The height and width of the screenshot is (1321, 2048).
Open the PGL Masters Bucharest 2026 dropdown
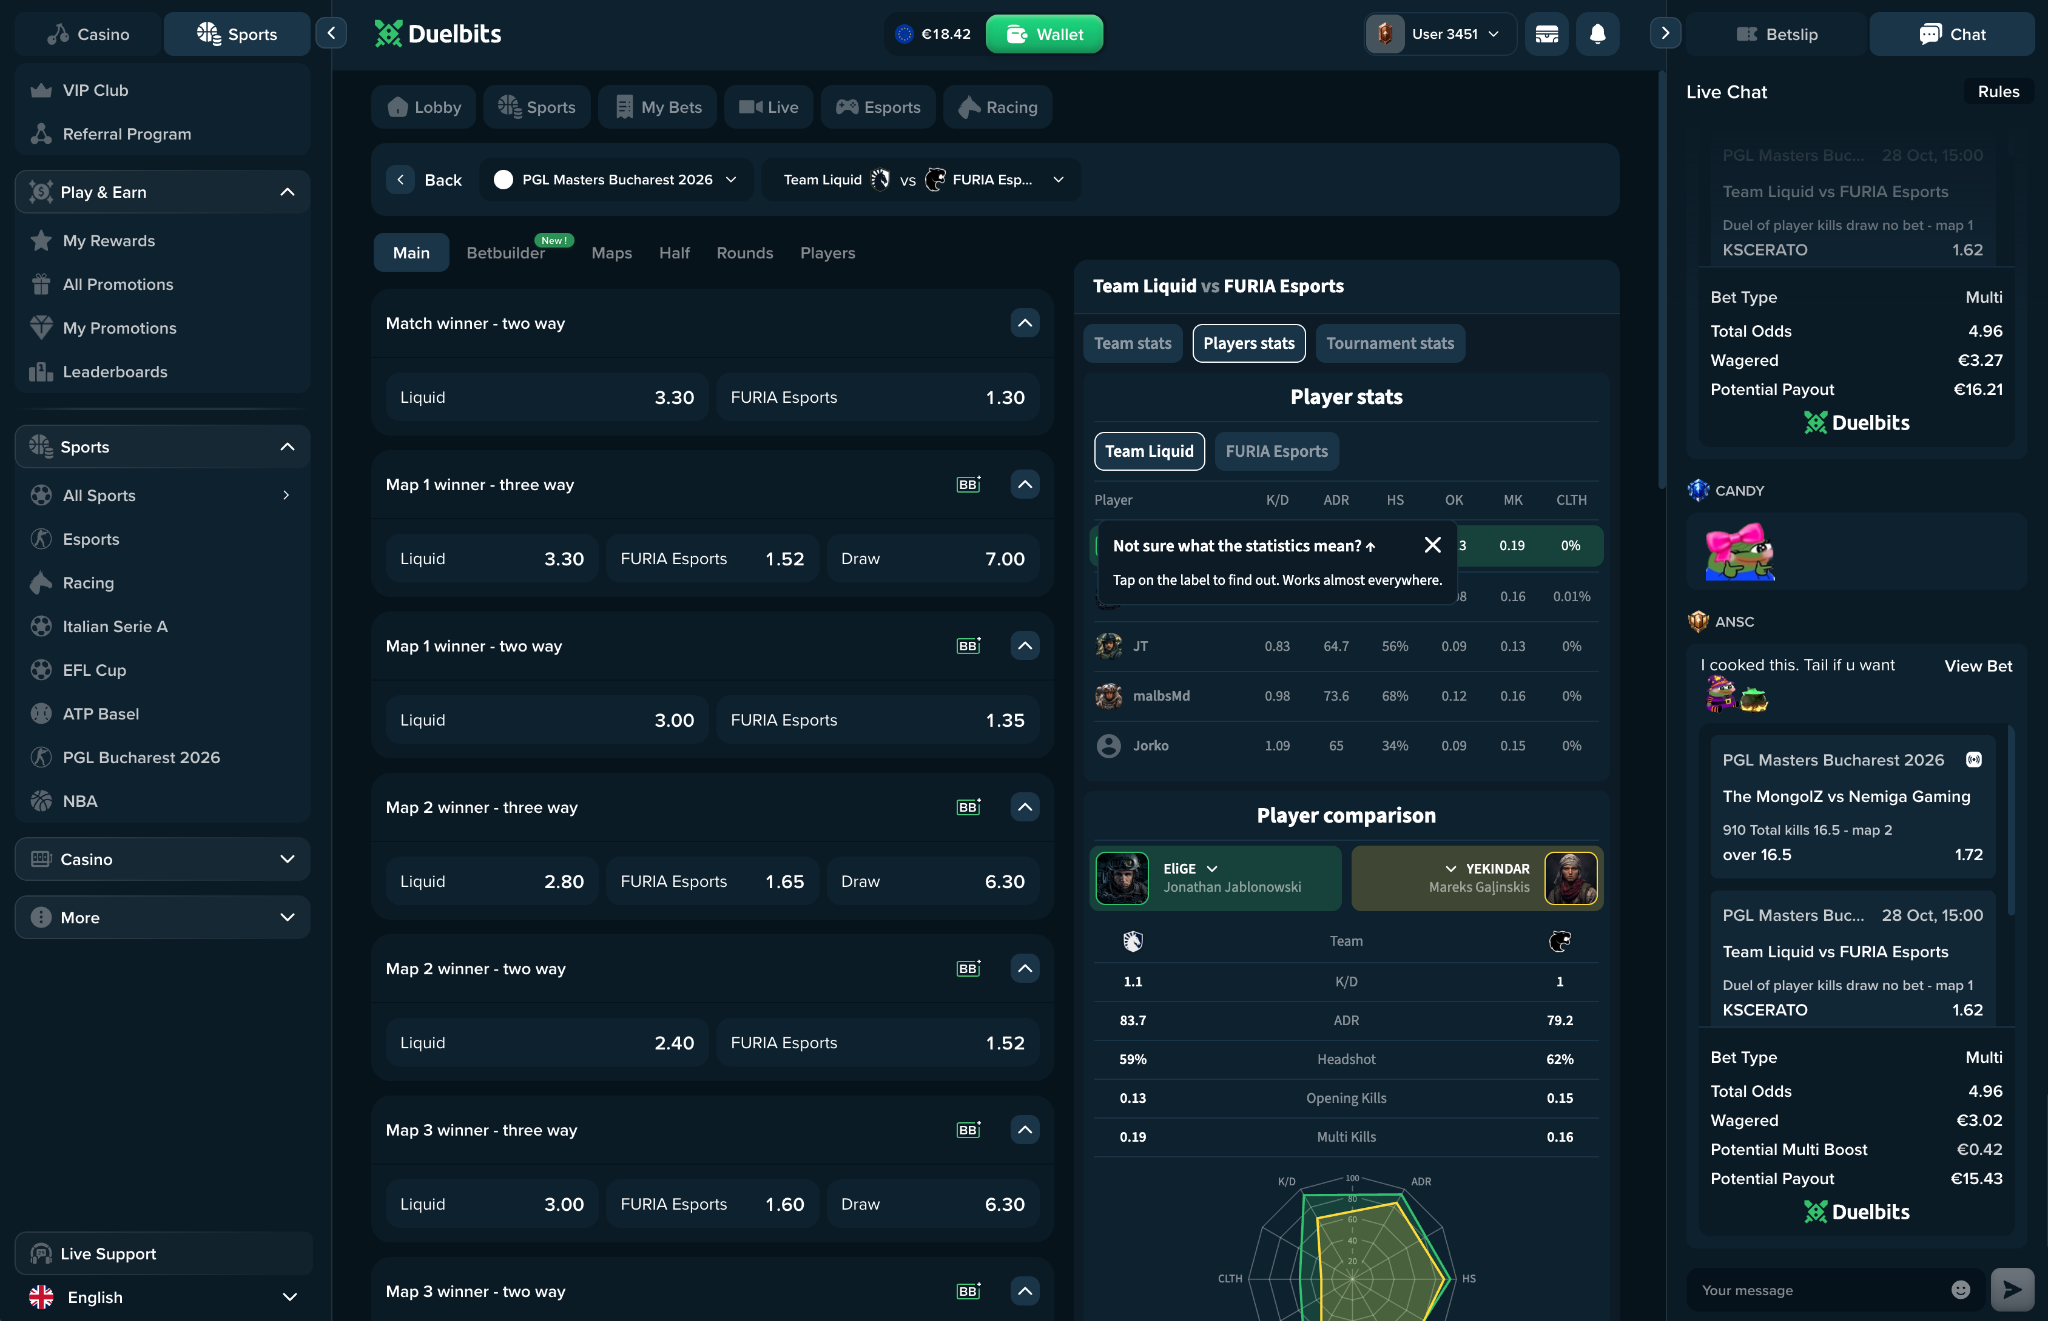pos(616,179)
